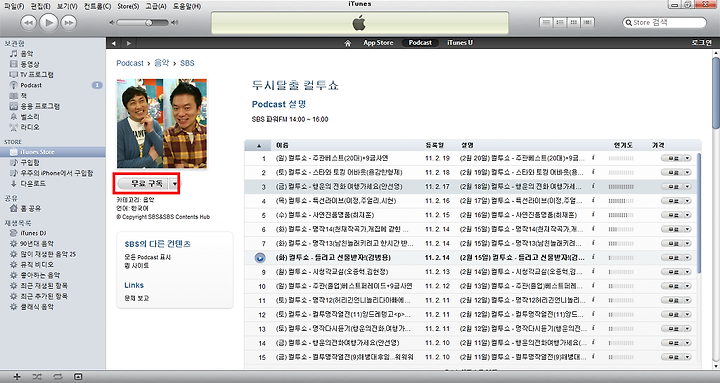Click the SBS breadcrumb link
This screenshot has height=383, width=720.
coord(187,63)
